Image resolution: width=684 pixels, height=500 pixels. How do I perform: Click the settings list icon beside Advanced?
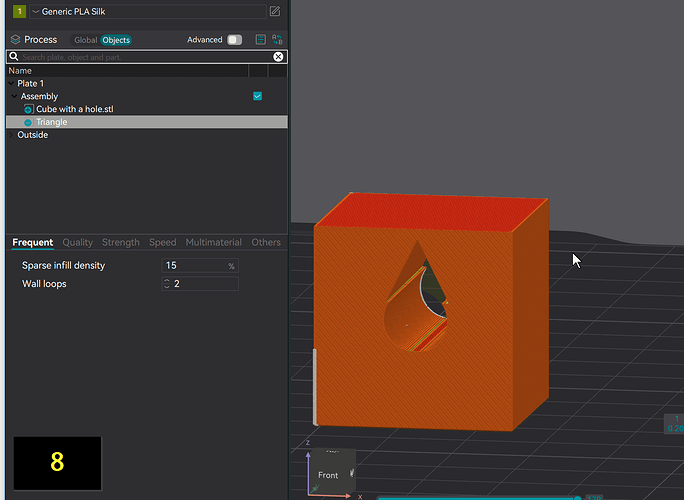click(x=260, y=40)
